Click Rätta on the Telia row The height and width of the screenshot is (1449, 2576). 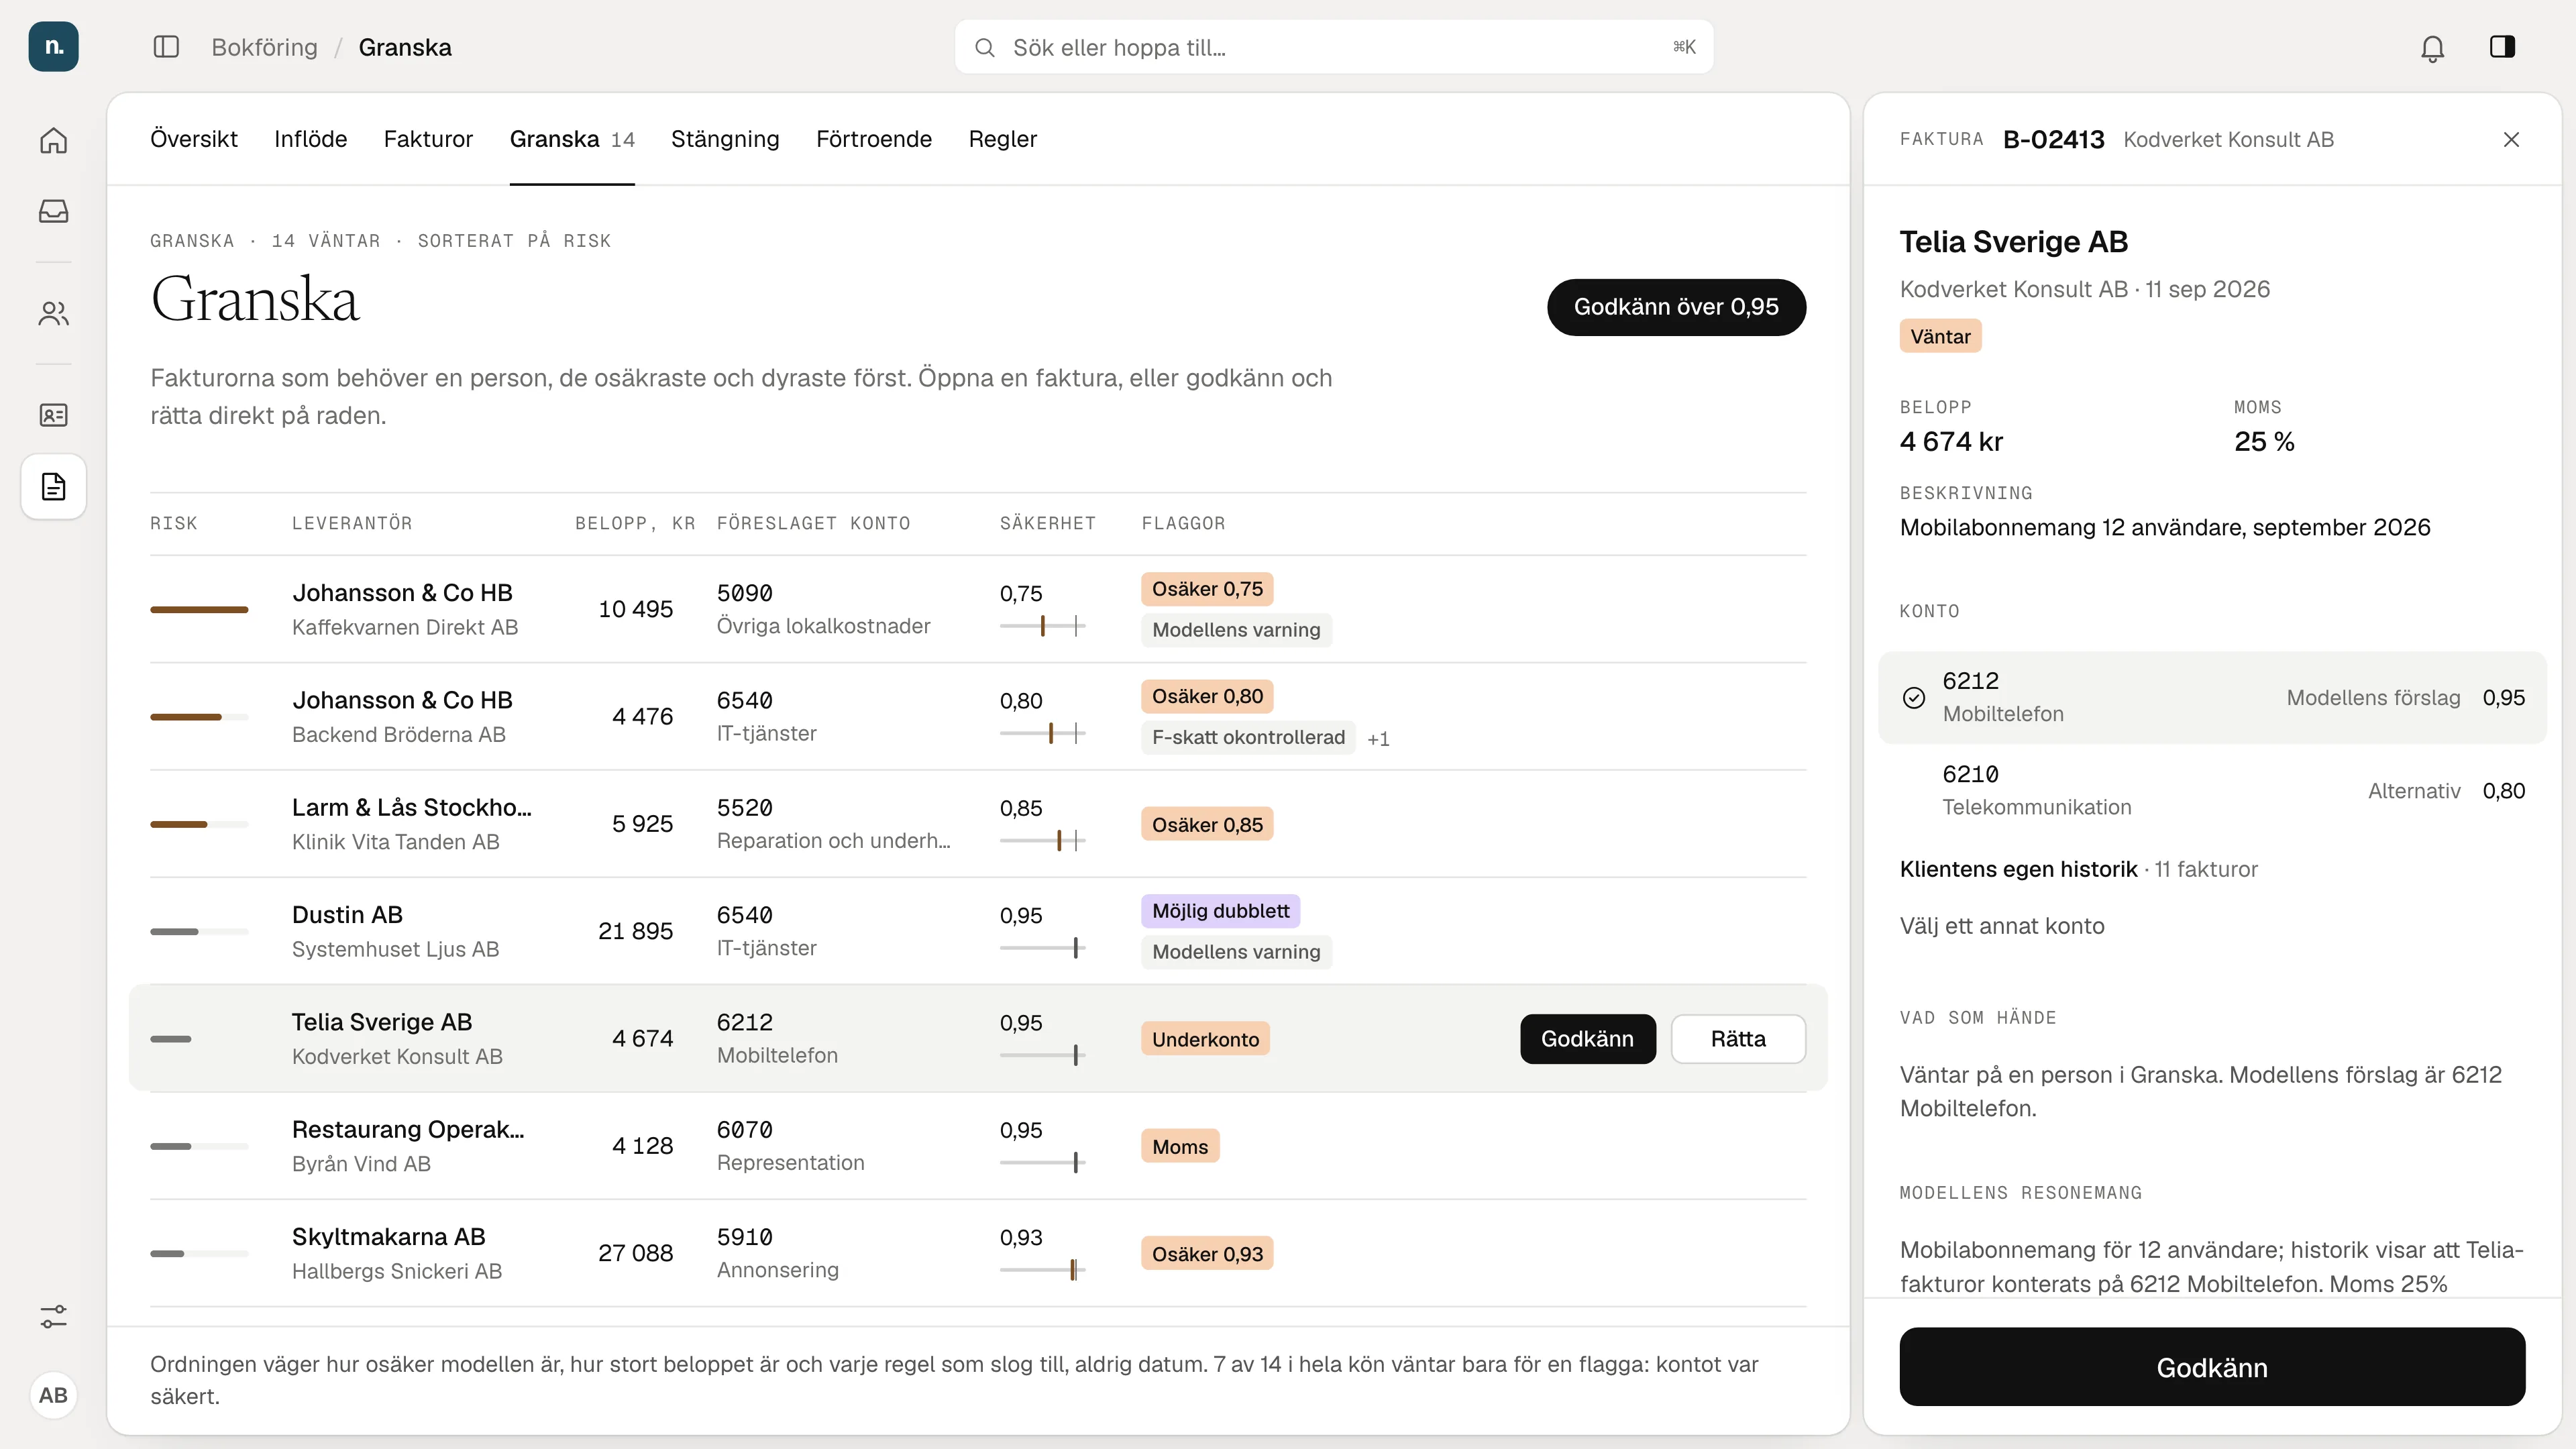(x=1738, y=1039)
